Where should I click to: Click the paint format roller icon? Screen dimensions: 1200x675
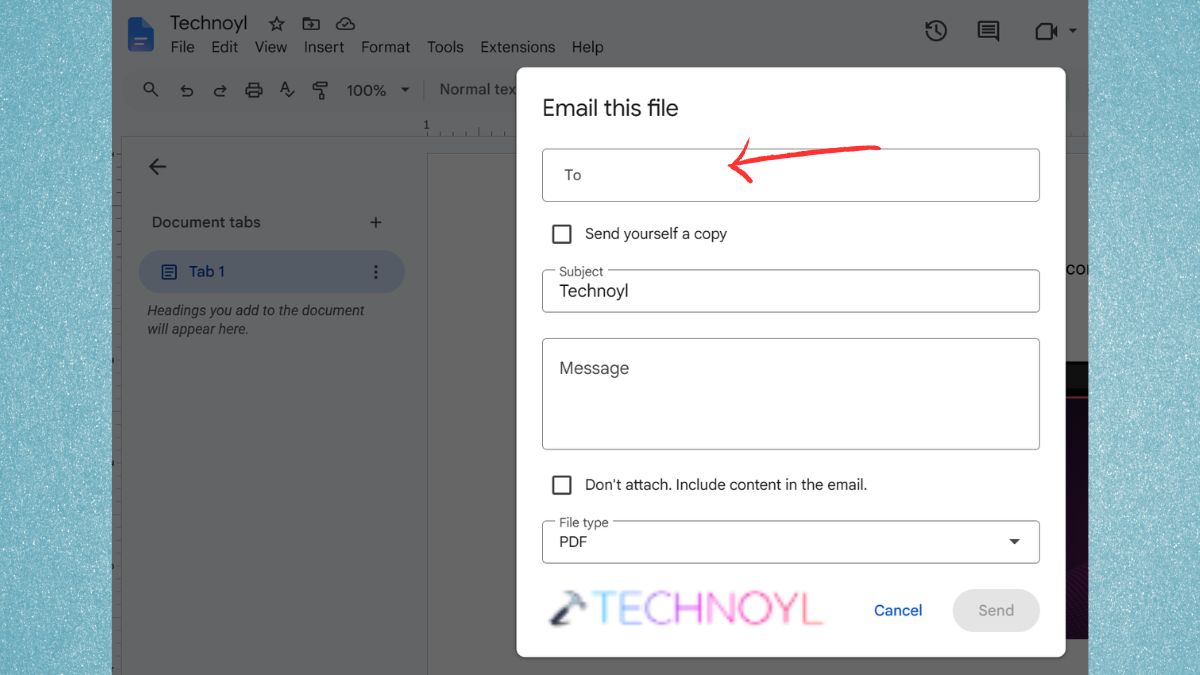click(x=320, y=90)
